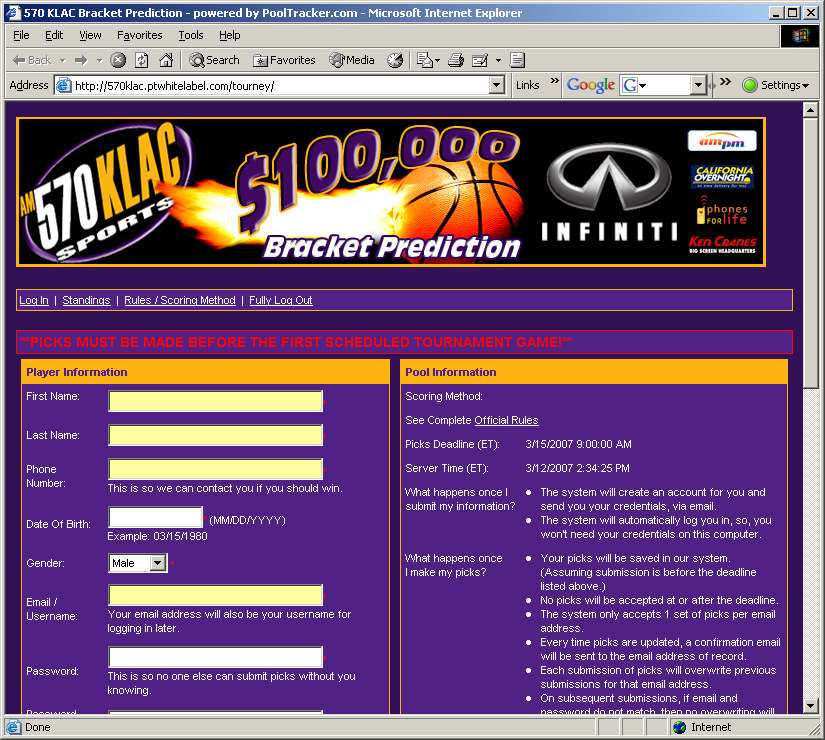Click the Refresh page icon
Image resolution: width=825 pixels, height=740 pixels.
pyautogui.click(x=142, y=60)
